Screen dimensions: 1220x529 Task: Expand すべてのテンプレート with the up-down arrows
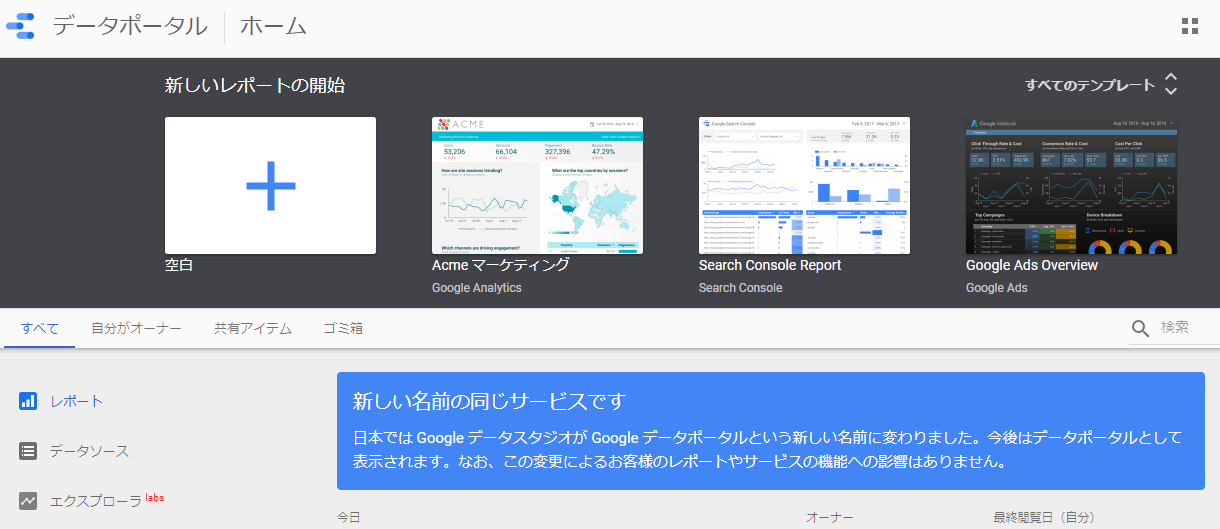click(x=1171, y=85)
